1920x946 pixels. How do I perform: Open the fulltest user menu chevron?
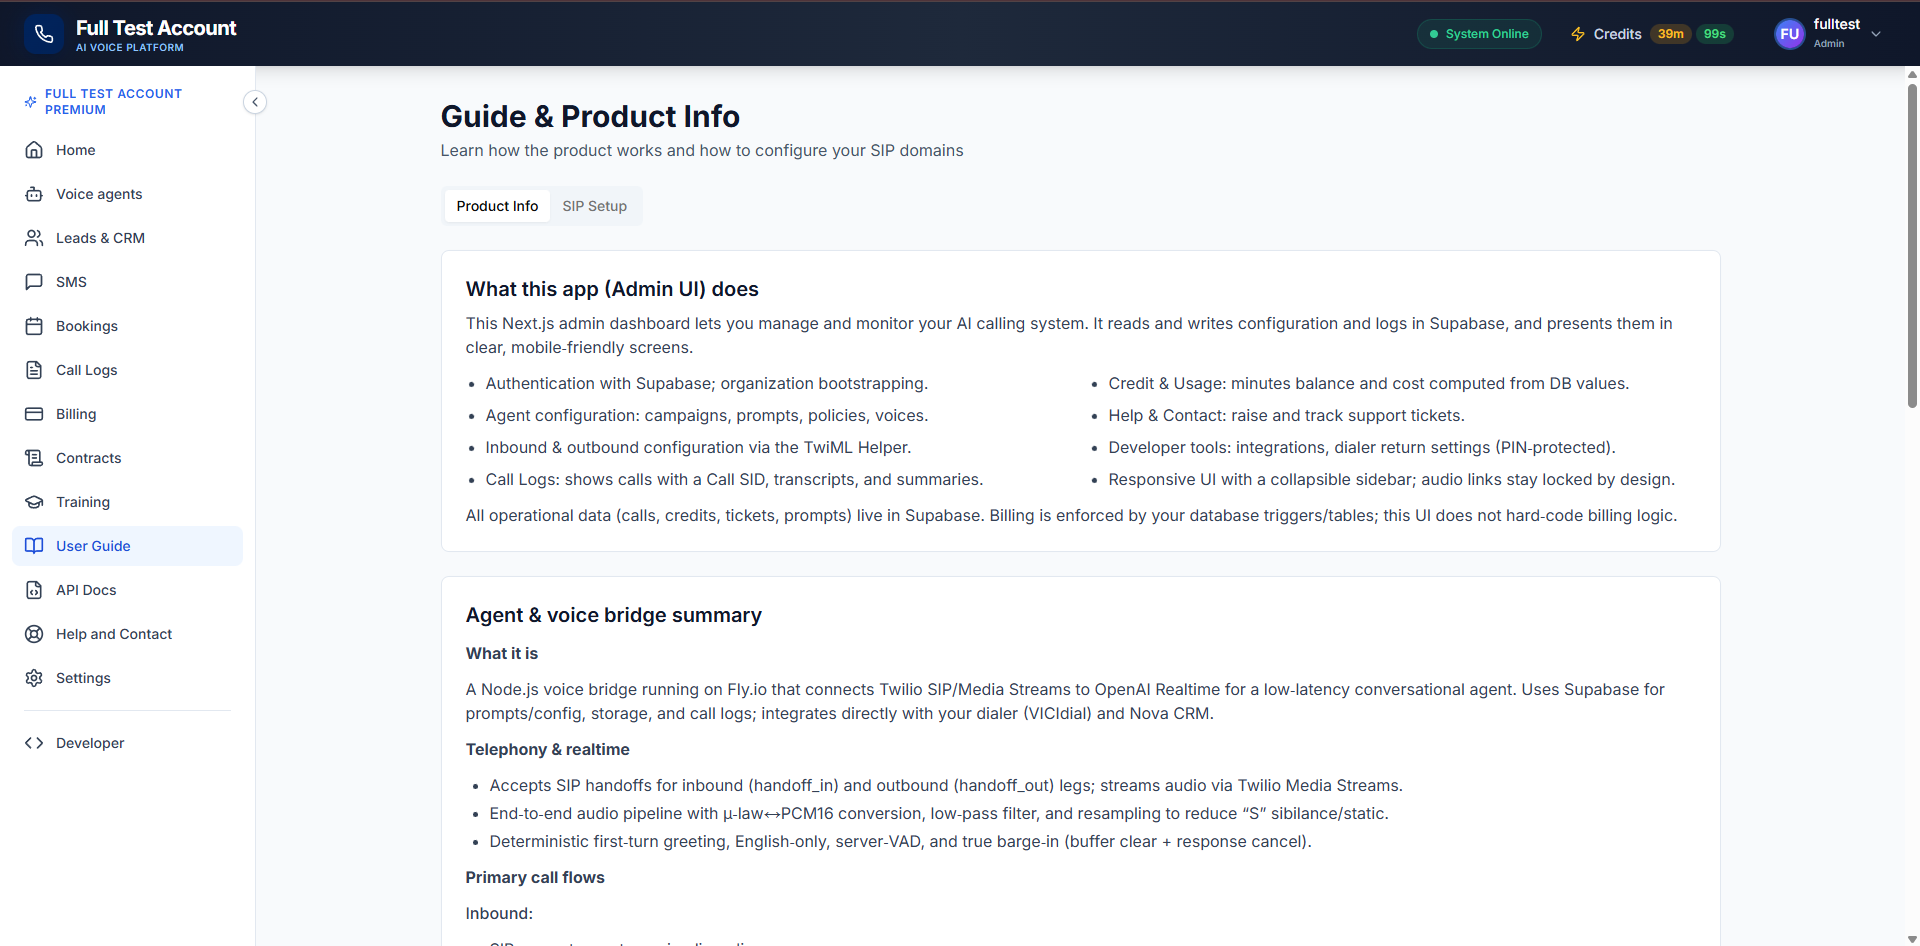1876,34
